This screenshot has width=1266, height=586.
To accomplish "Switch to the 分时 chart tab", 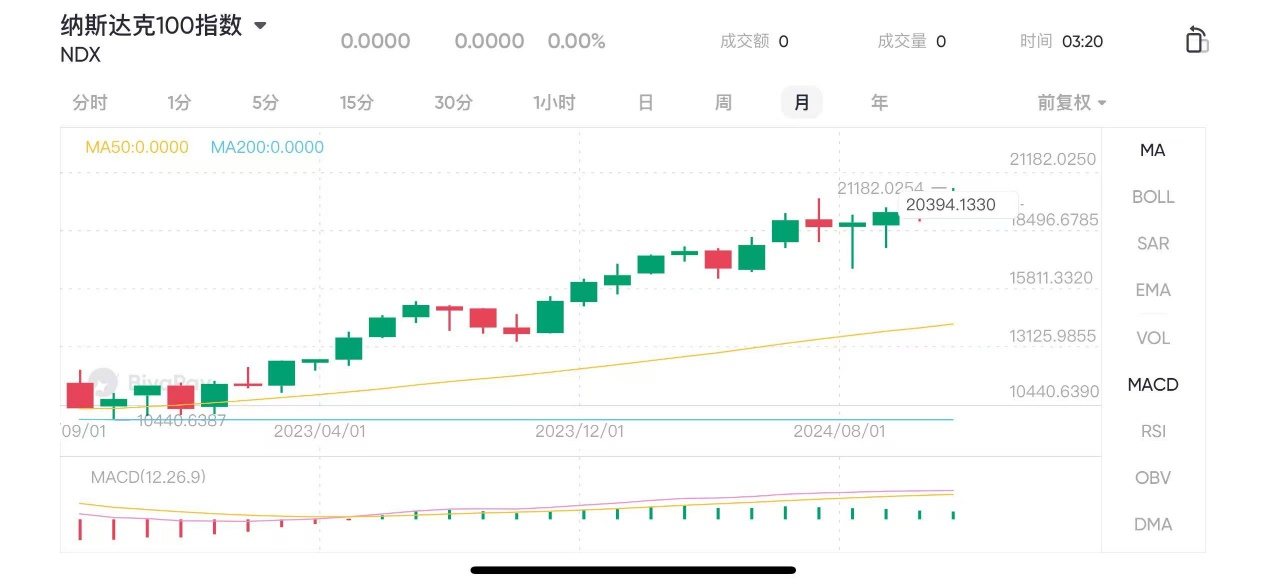I will click(90, 102).
